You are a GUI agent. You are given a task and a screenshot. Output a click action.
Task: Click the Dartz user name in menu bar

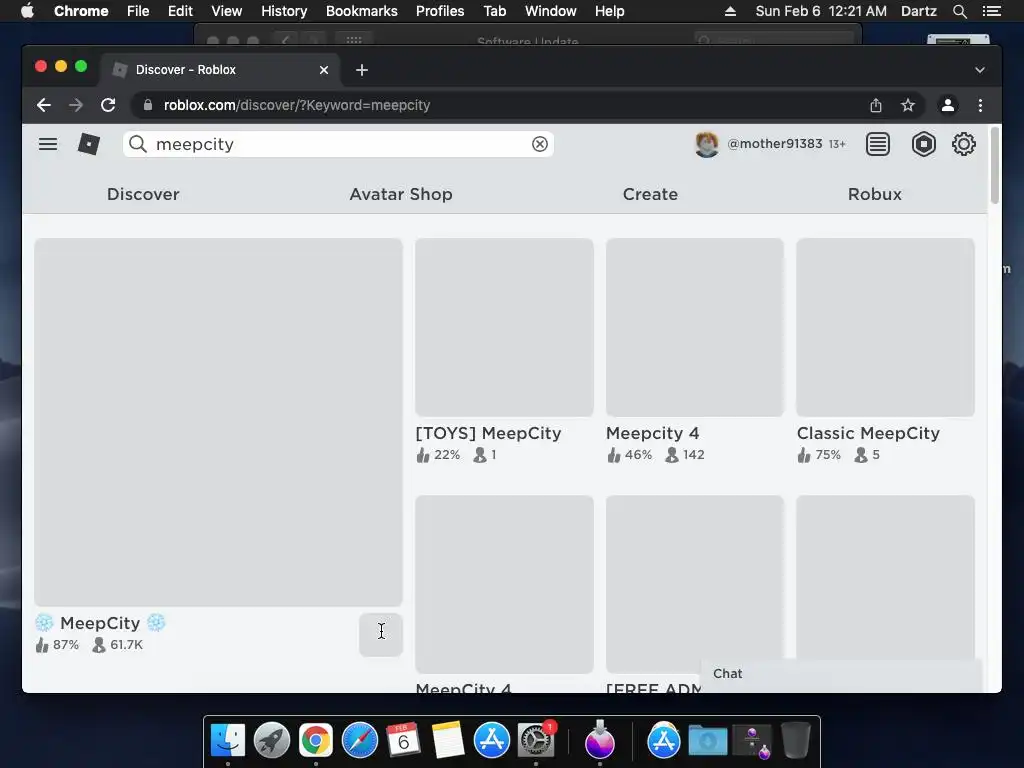pos(918,11)
